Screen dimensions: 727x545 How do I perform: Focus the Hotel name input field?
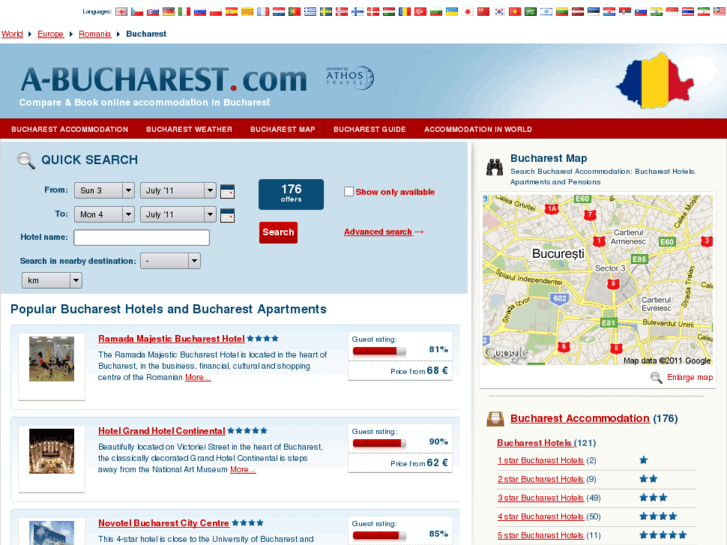pyautogui.click(x=141, y=237)
